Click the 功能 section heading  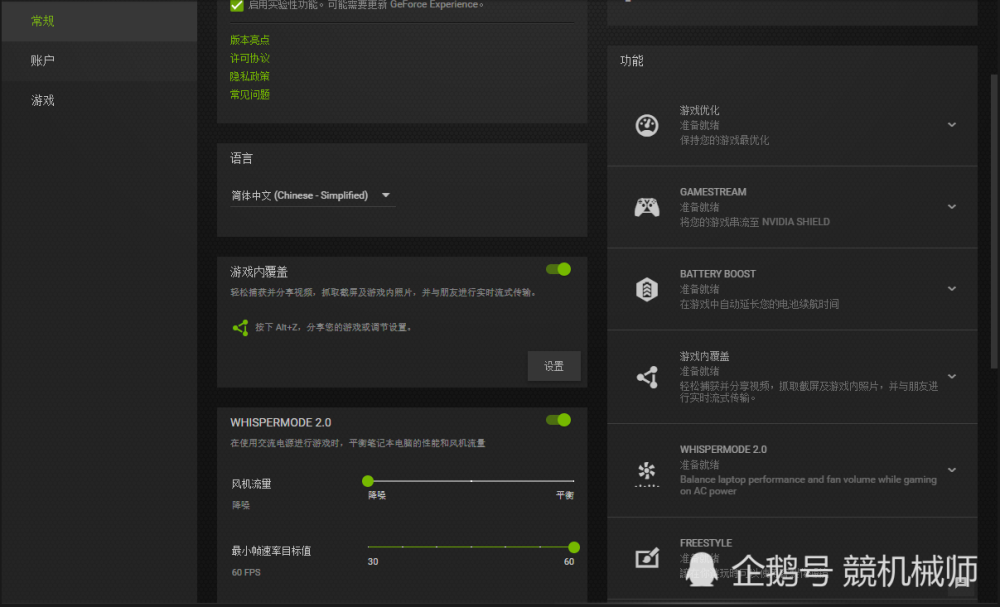631,61
